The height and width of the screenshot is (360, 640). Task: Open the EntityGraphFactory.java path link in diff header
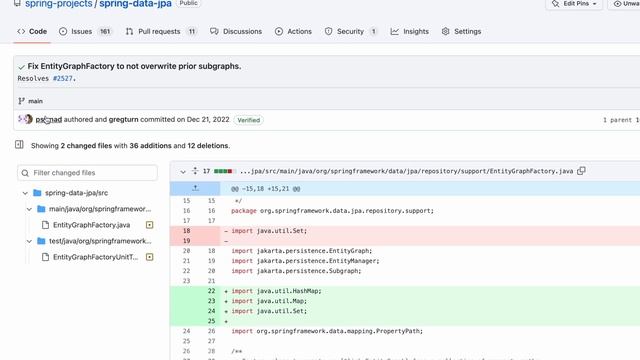coord(407,171)
